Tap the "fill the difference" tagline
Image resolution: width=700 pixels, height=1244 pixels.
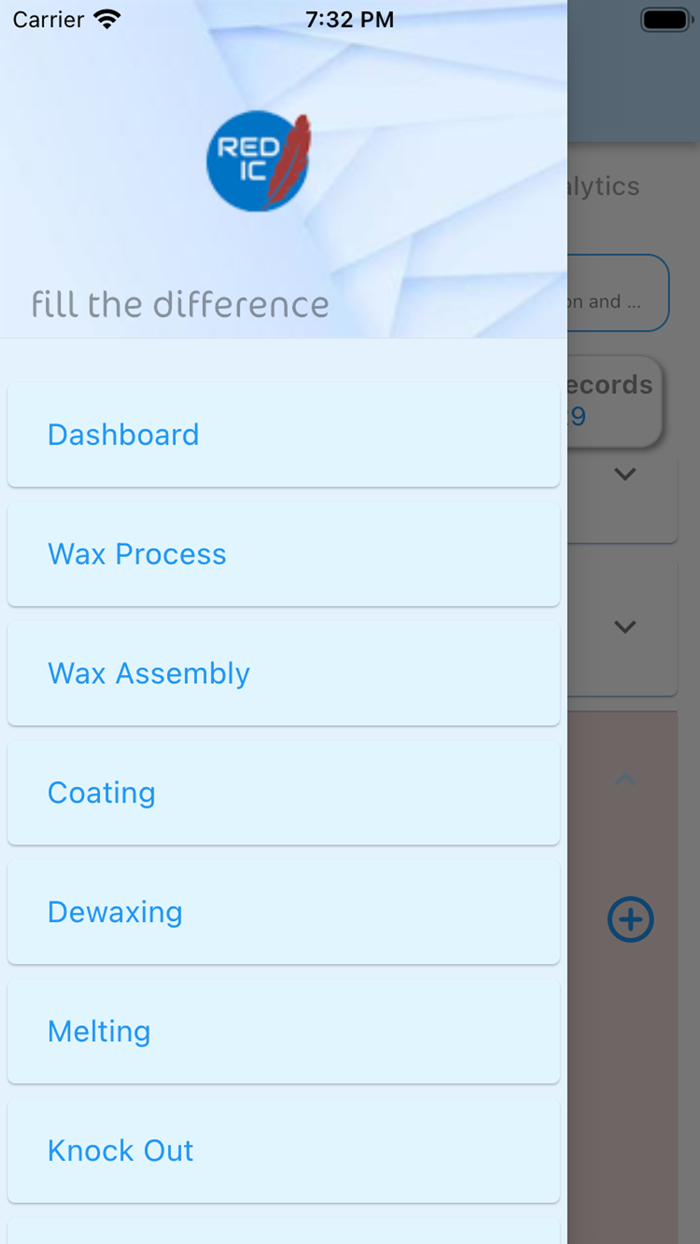(x=180, y=304)
